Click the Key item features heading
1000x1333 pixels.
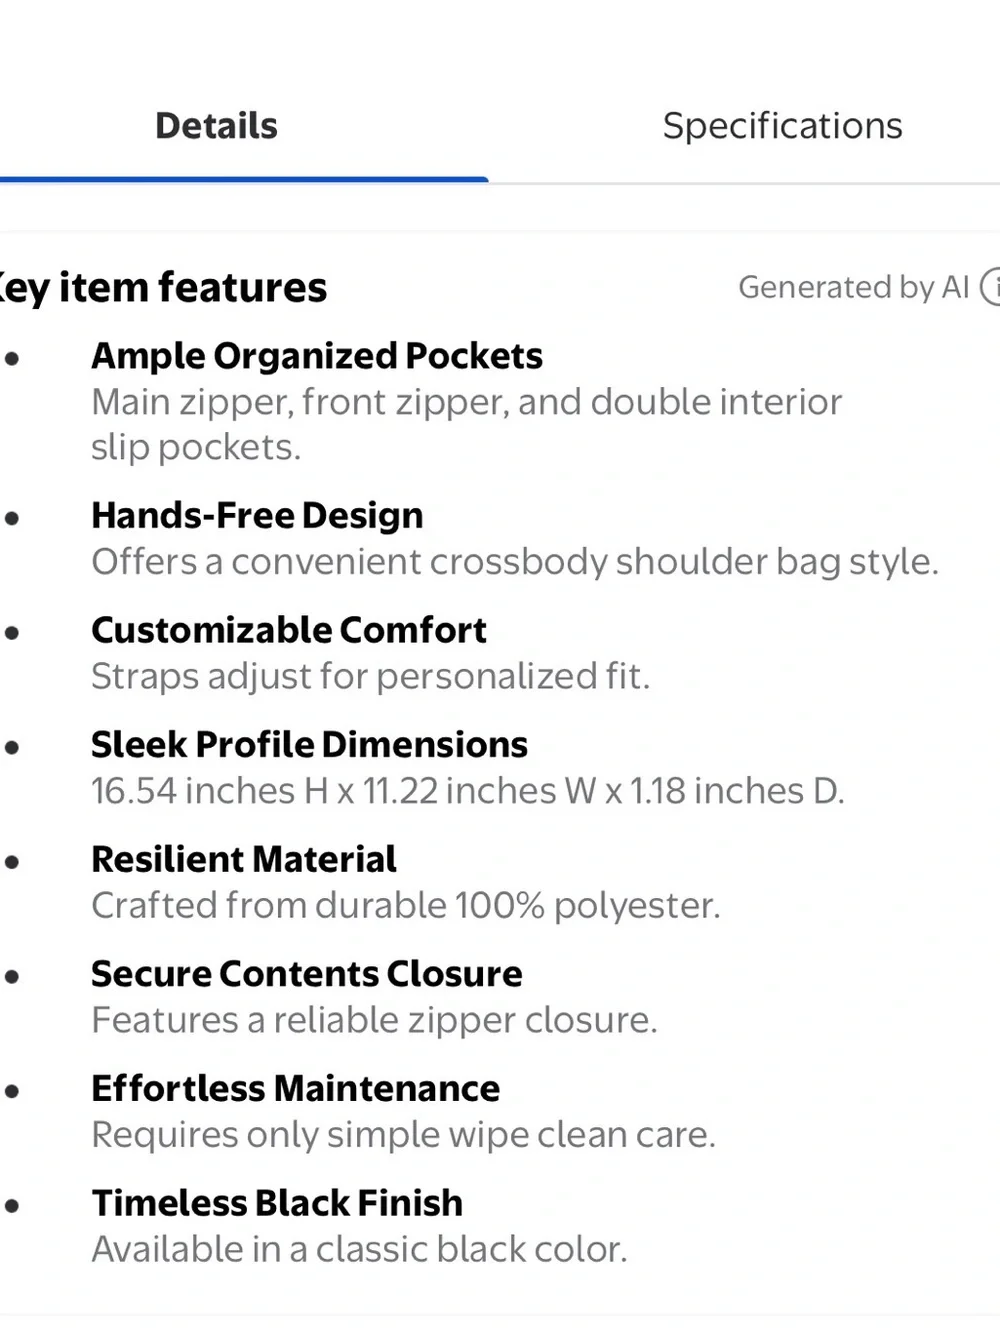pyautogui.click(x=162, y=288)
